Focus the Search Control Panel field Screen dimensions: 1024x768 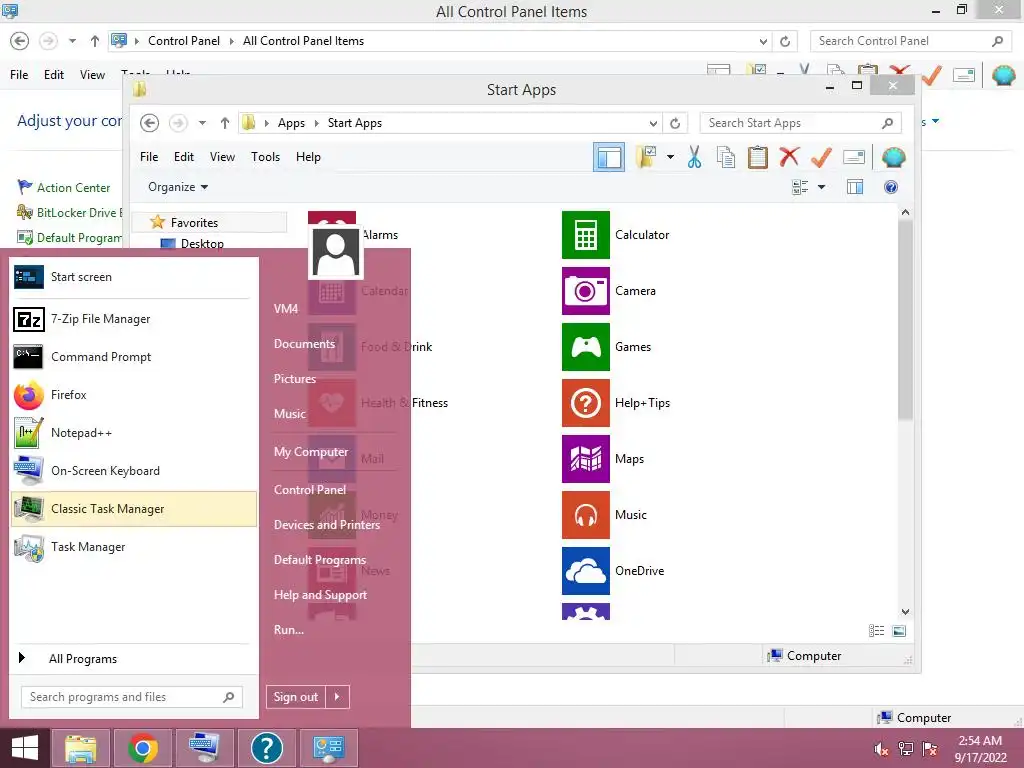pyautogui.click(x=911, y=41)
